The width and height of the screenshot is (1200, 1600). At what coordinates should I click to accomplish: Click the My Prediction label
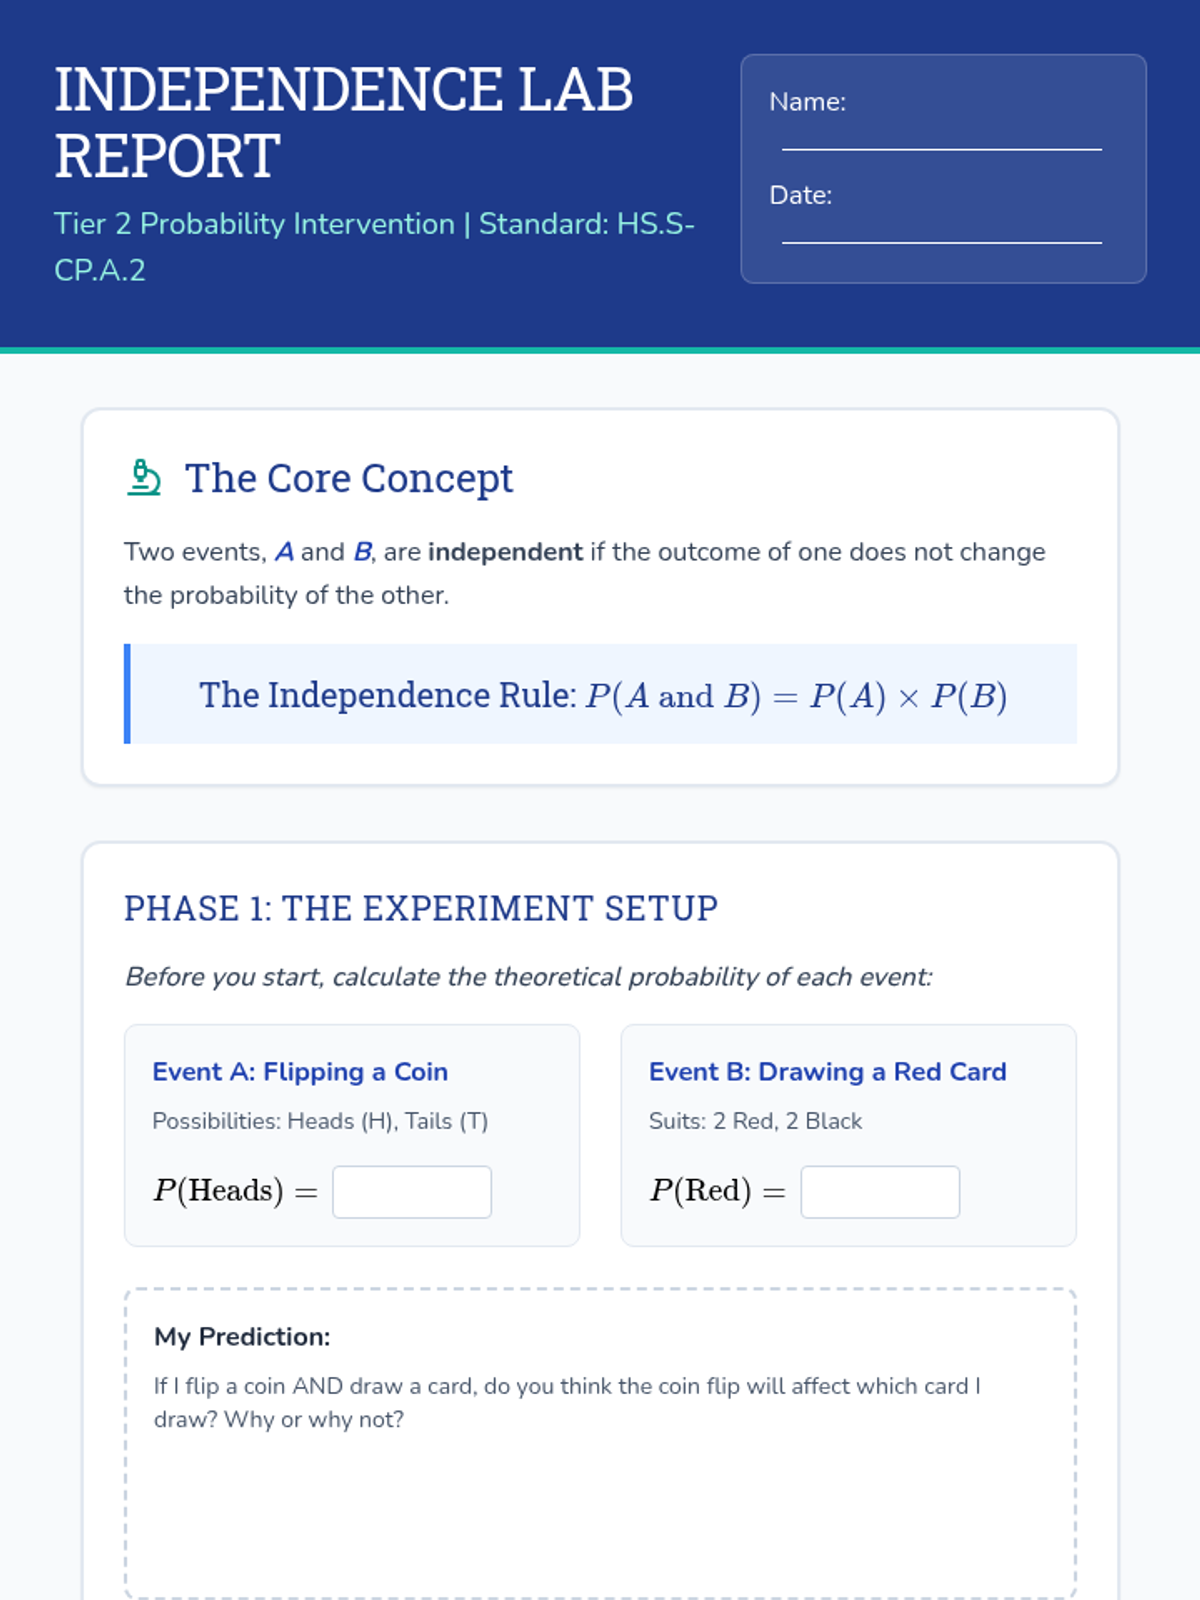coord(242,1337)
